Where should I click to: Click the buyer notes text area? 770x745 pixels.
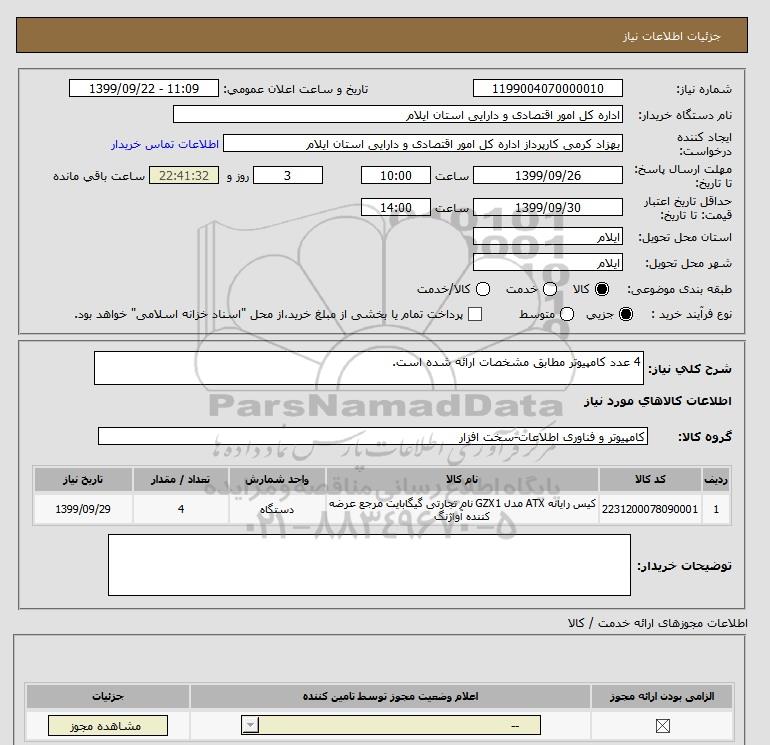(369, 565)
